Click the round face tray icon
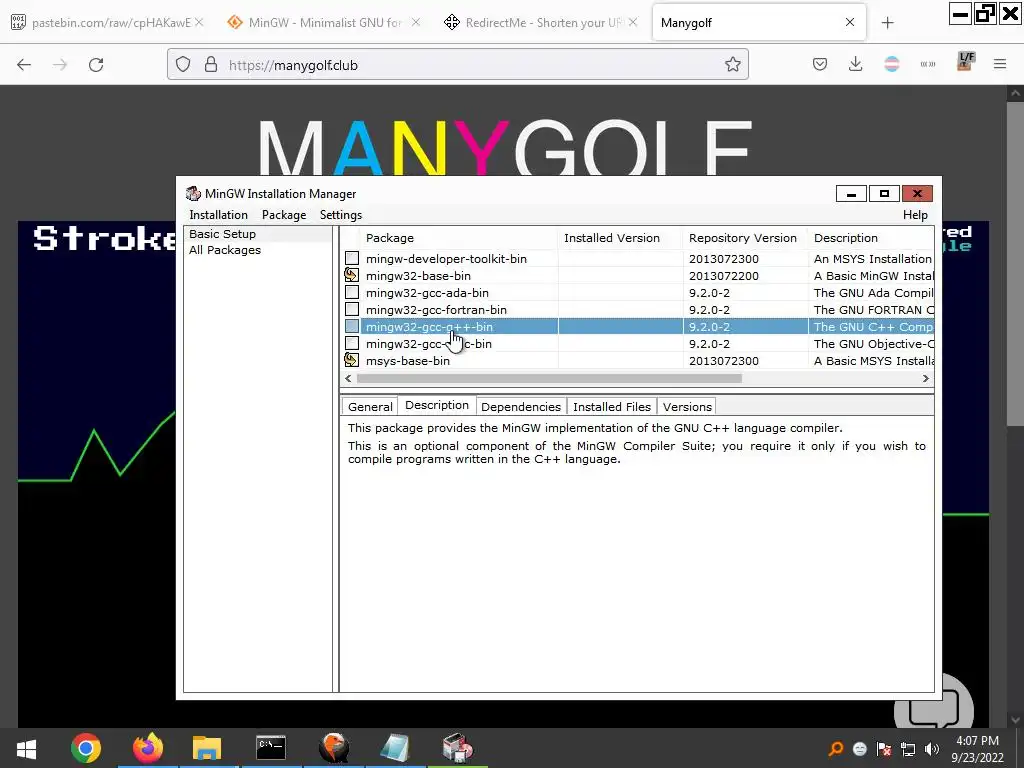This screenshot has height=768, width=1024. coord(859,749)
